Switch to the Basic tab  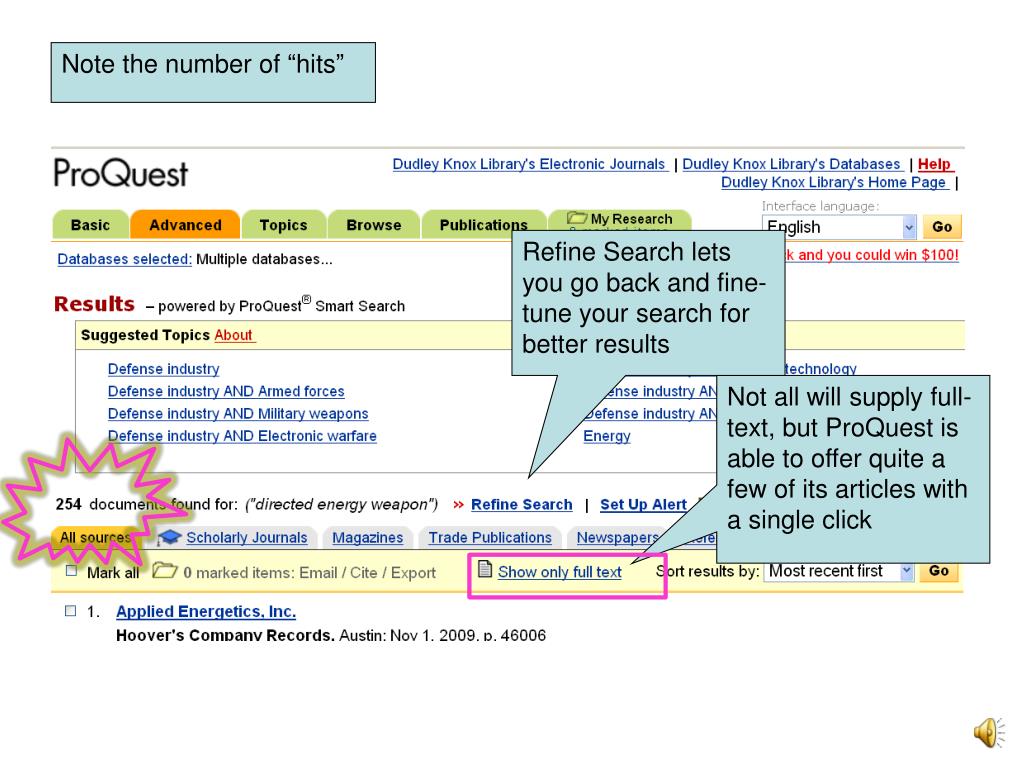click(x=90, y=225)
